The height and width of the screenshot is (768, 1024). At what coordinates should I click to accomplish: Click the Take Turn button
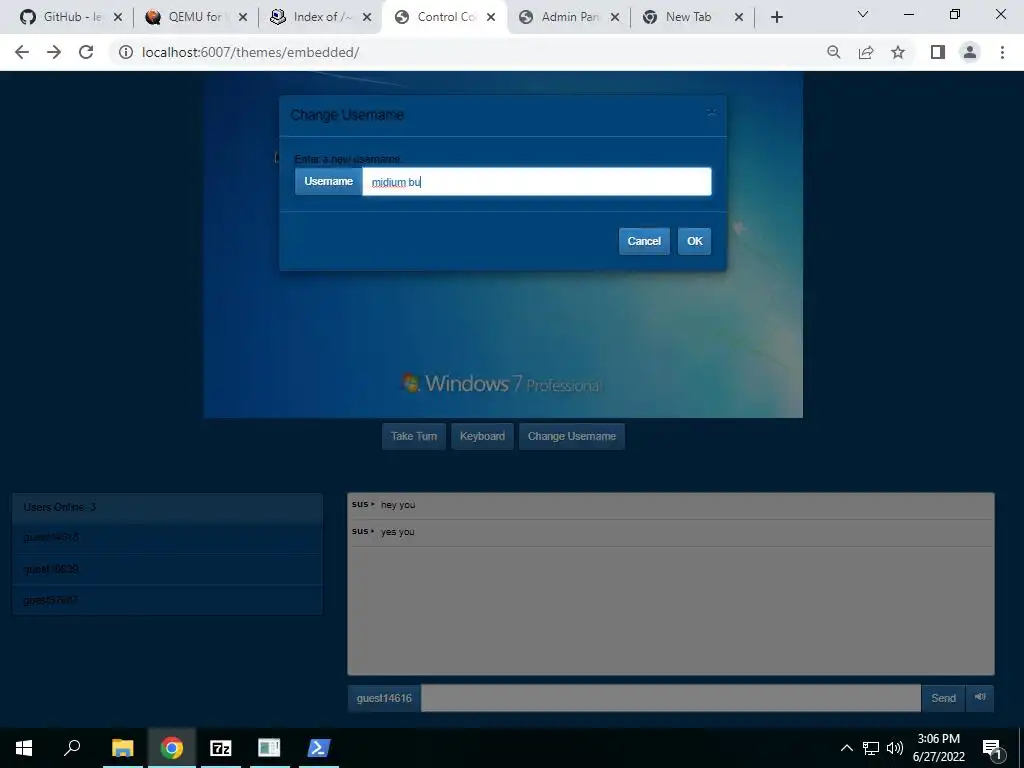[414, 436]
